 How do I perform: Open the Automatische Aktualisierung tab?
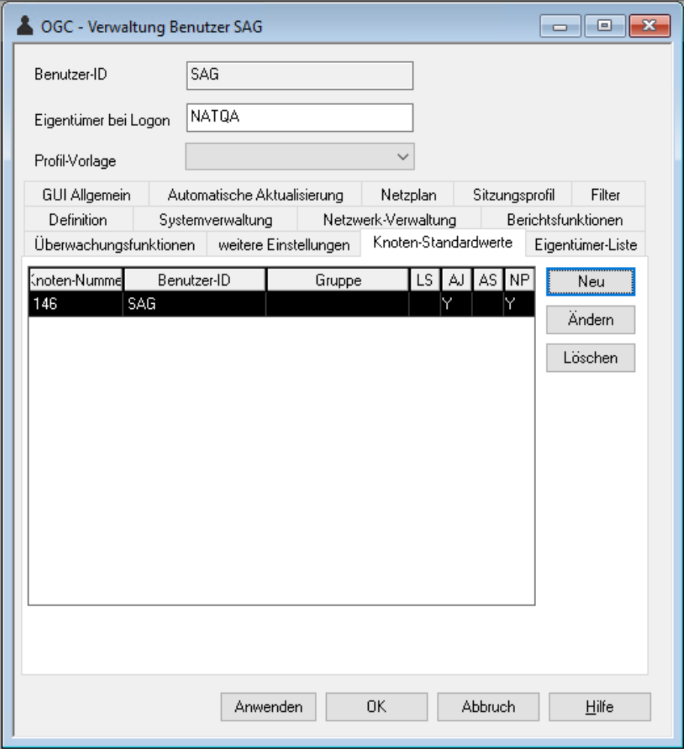[255, 195]
